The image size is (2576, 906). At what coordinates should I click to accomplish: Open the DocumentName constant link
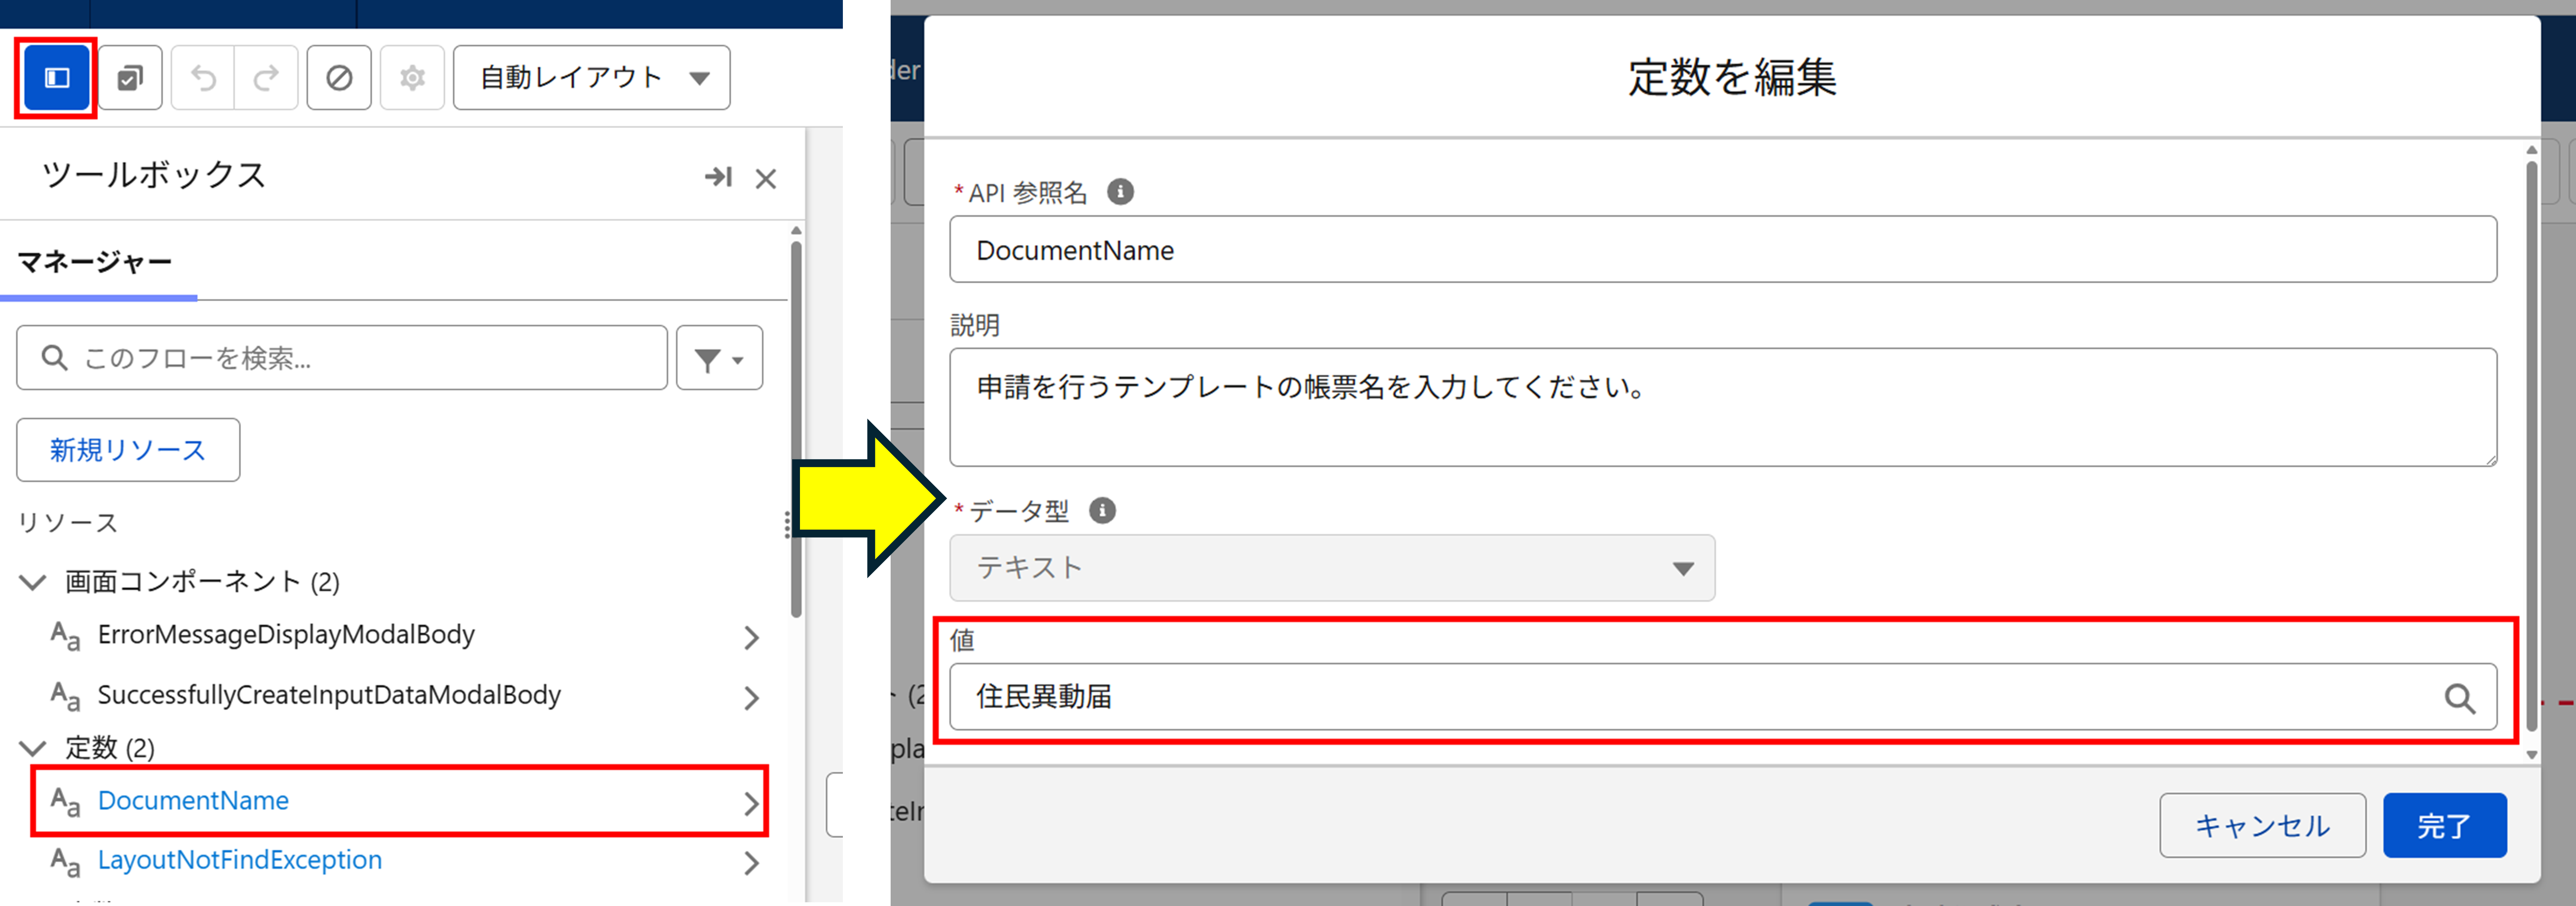pyautogui.click(x=193, y=801)
